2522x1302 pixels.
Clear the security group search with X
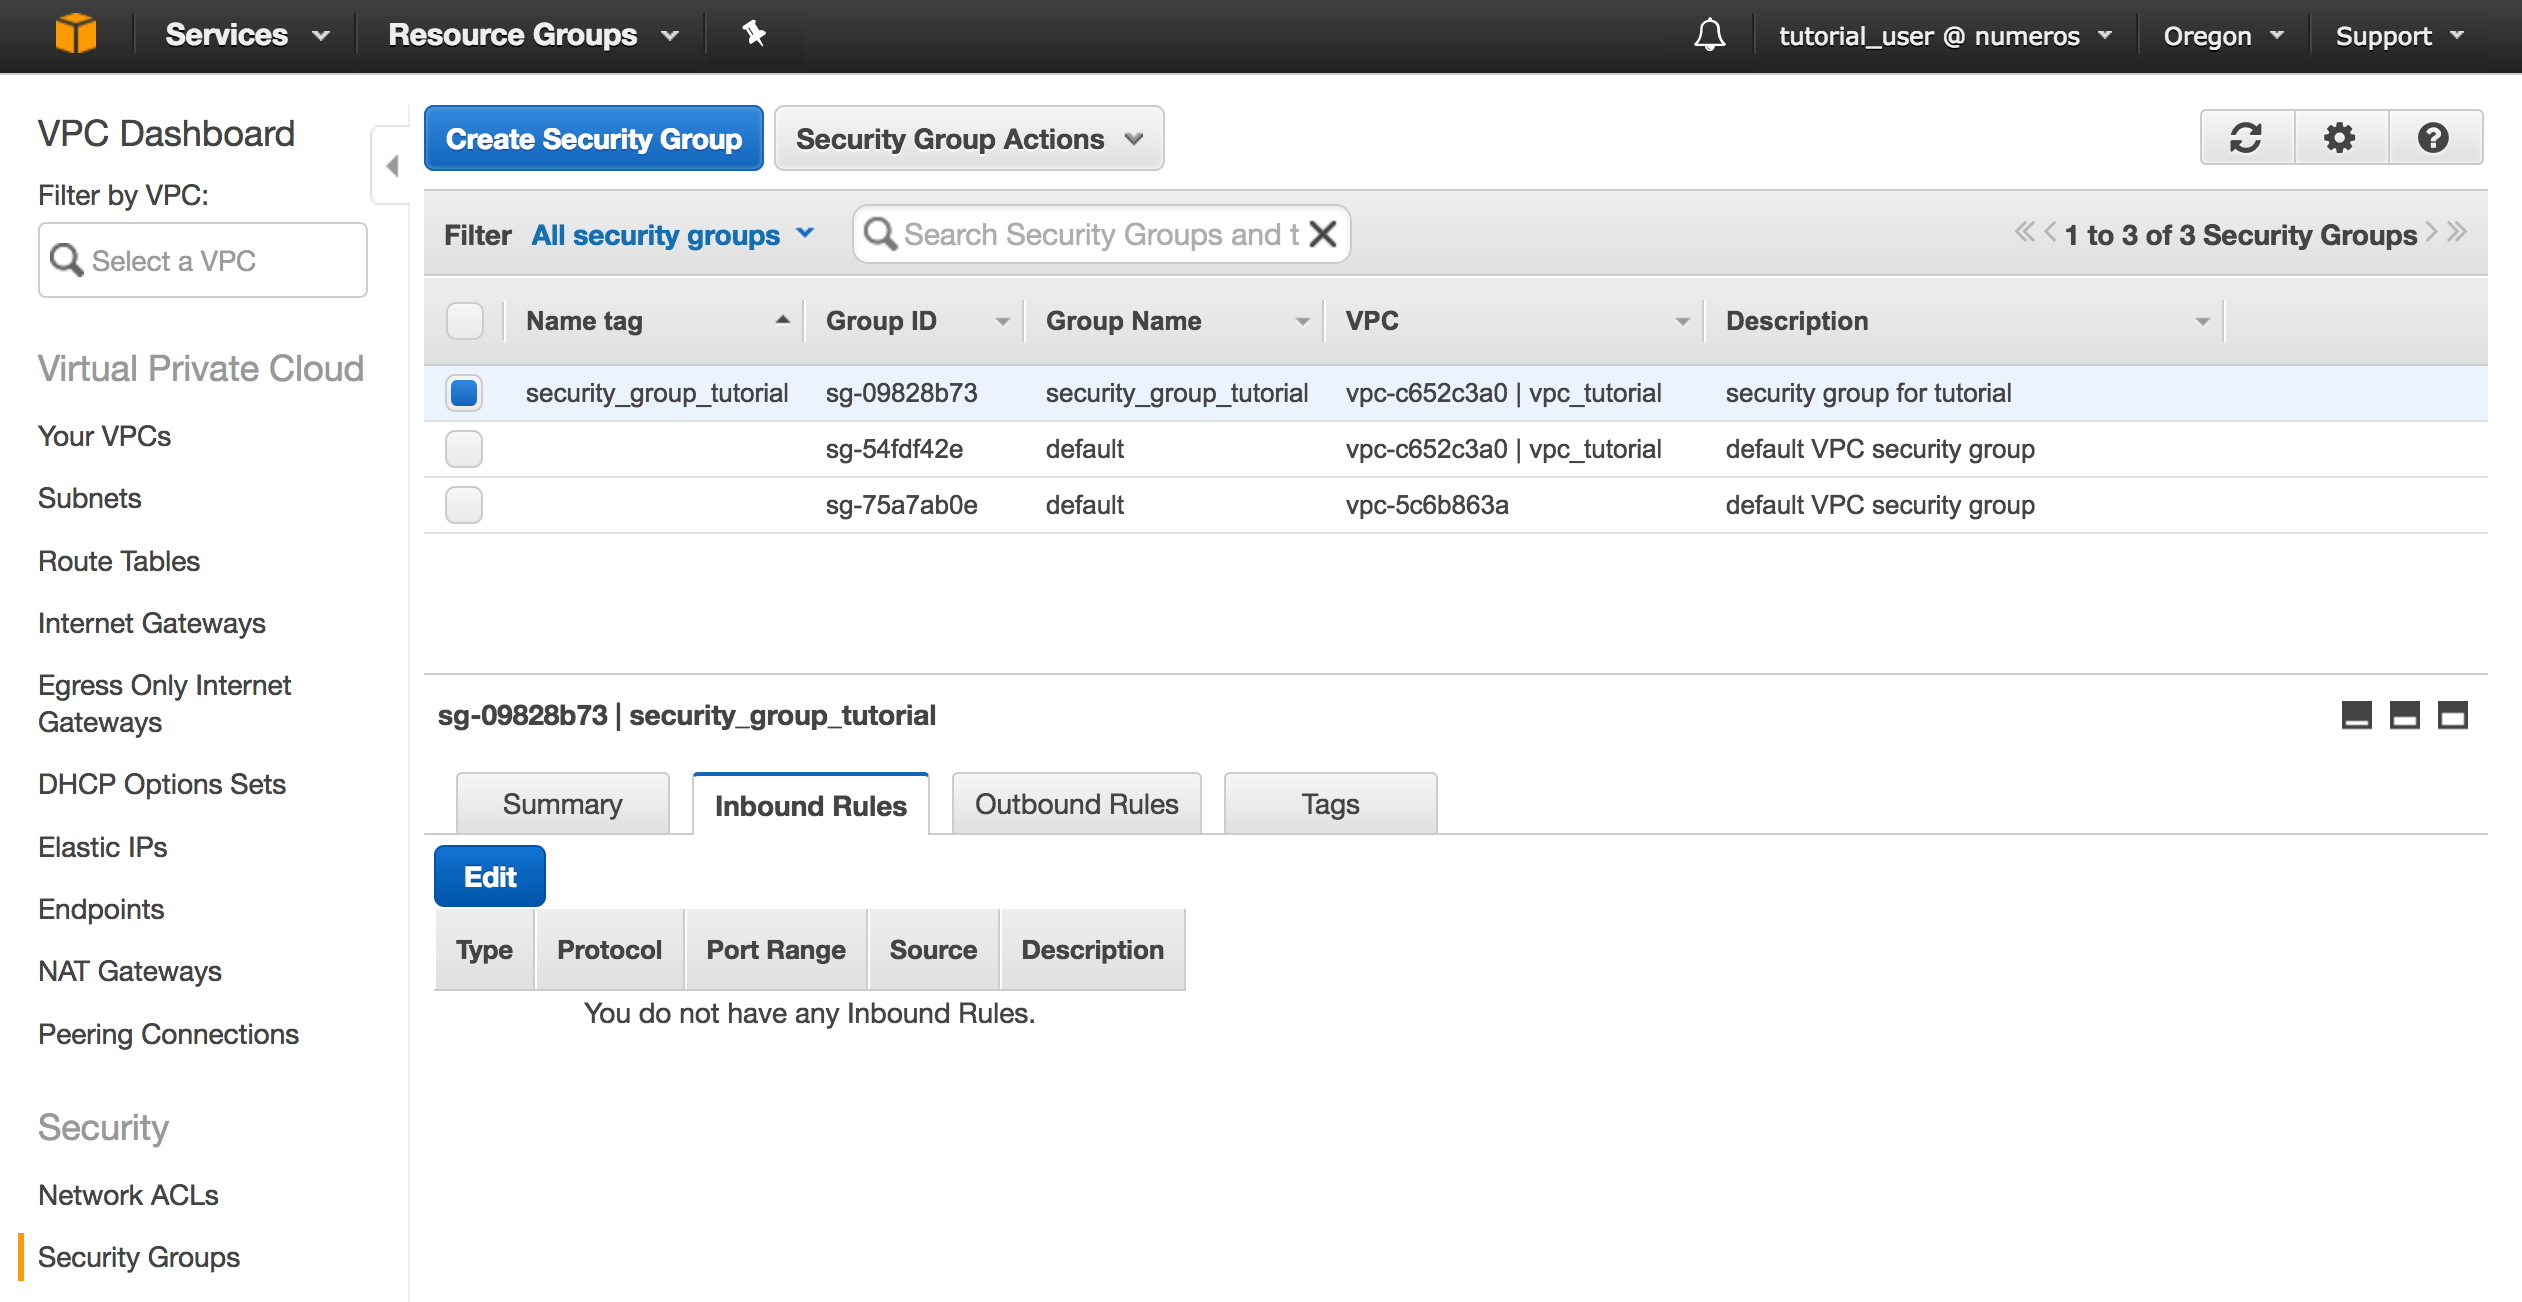(x=1323, y=234)
